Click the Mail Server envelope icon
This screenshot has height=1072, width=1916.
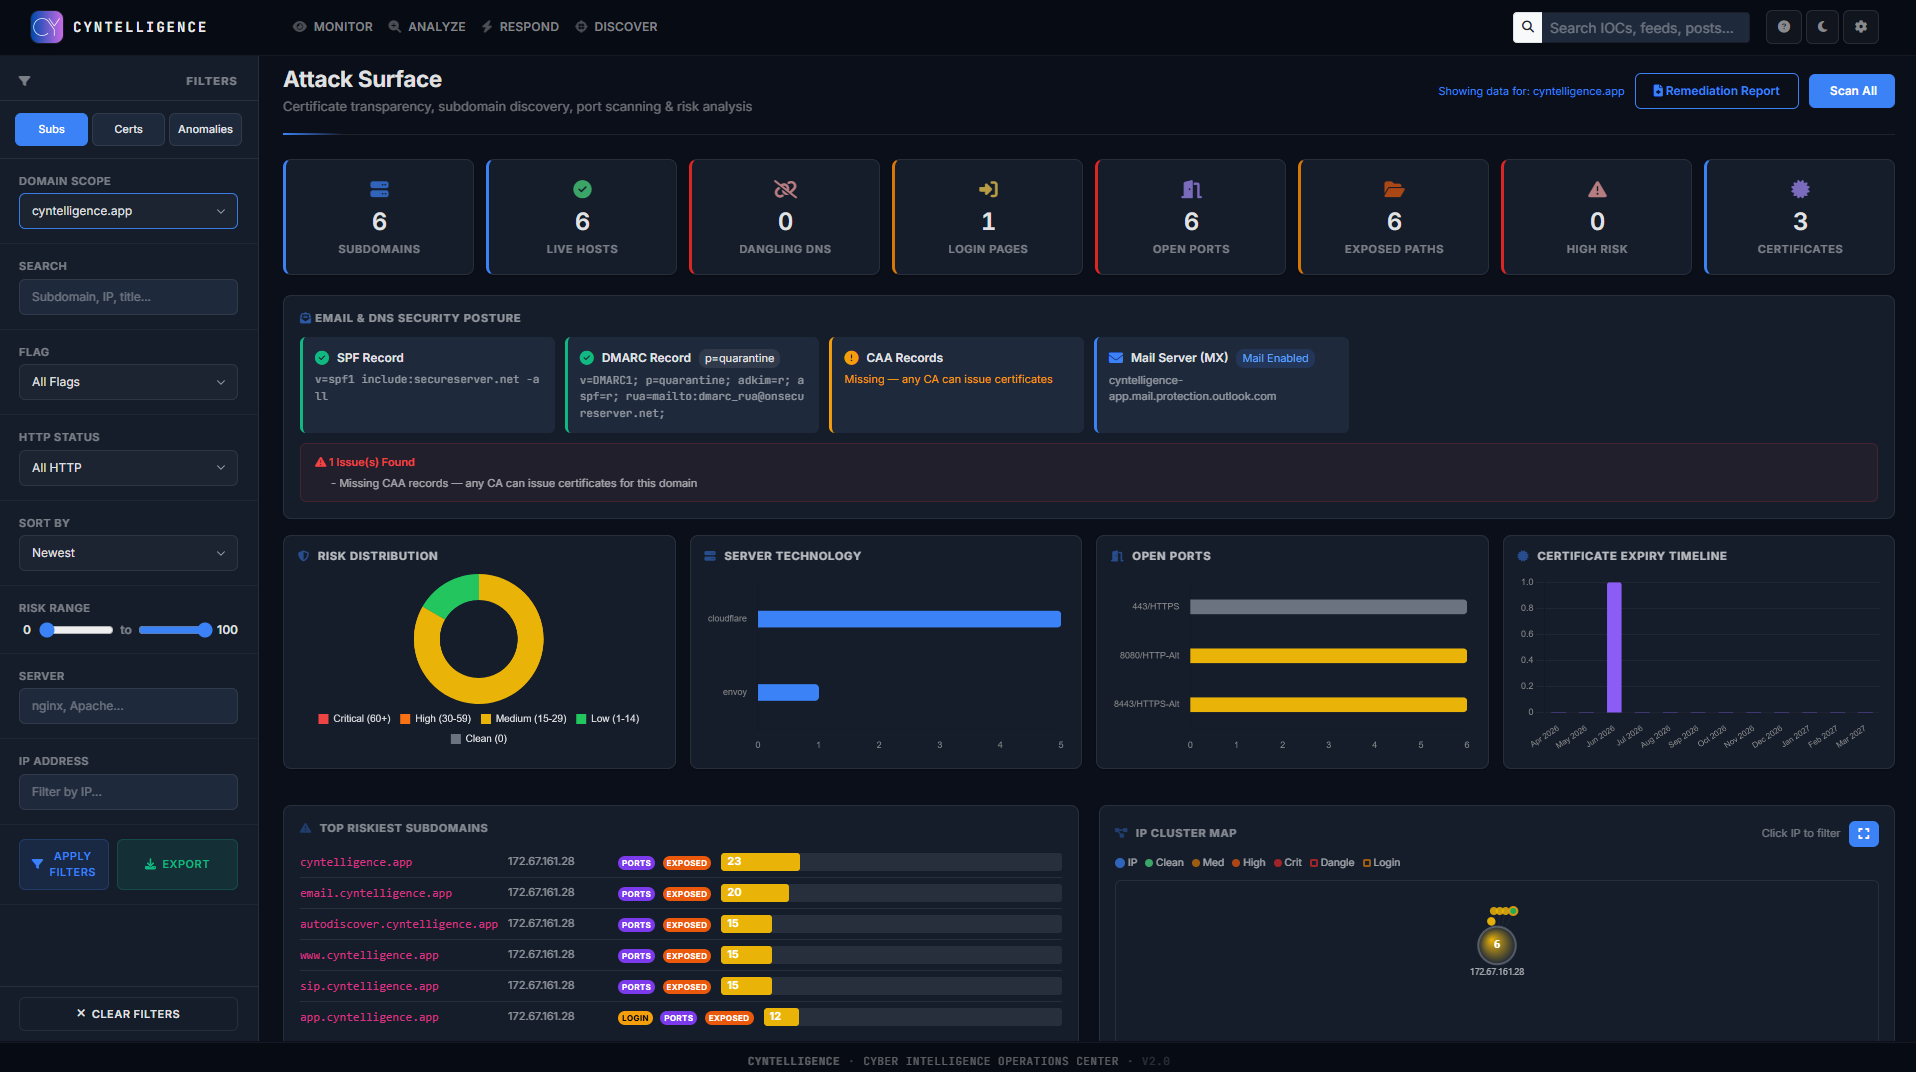1116,358
